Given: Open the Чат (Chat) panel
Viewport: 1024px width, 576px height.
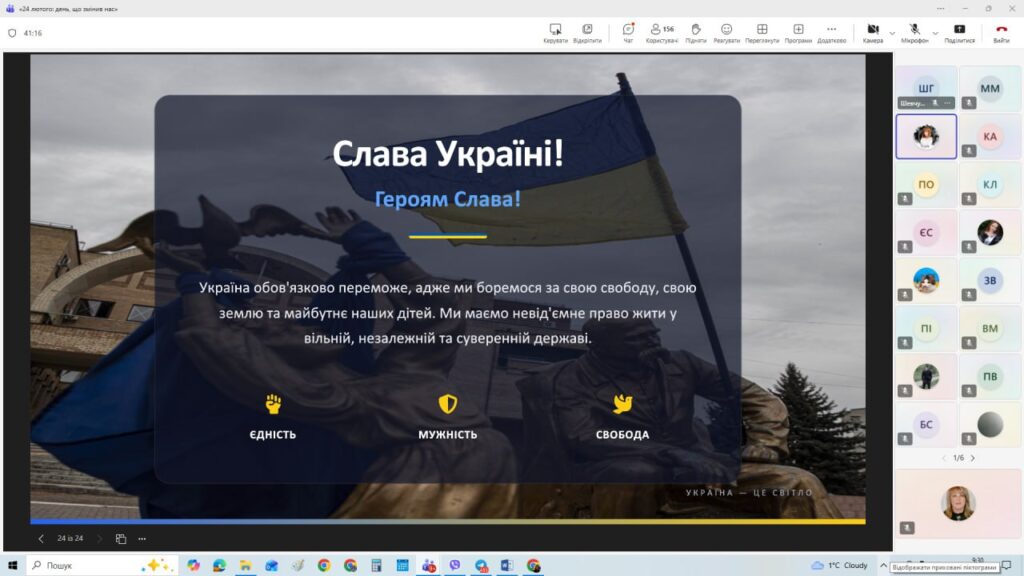Looking at the screenshot, I should point(628,32).
